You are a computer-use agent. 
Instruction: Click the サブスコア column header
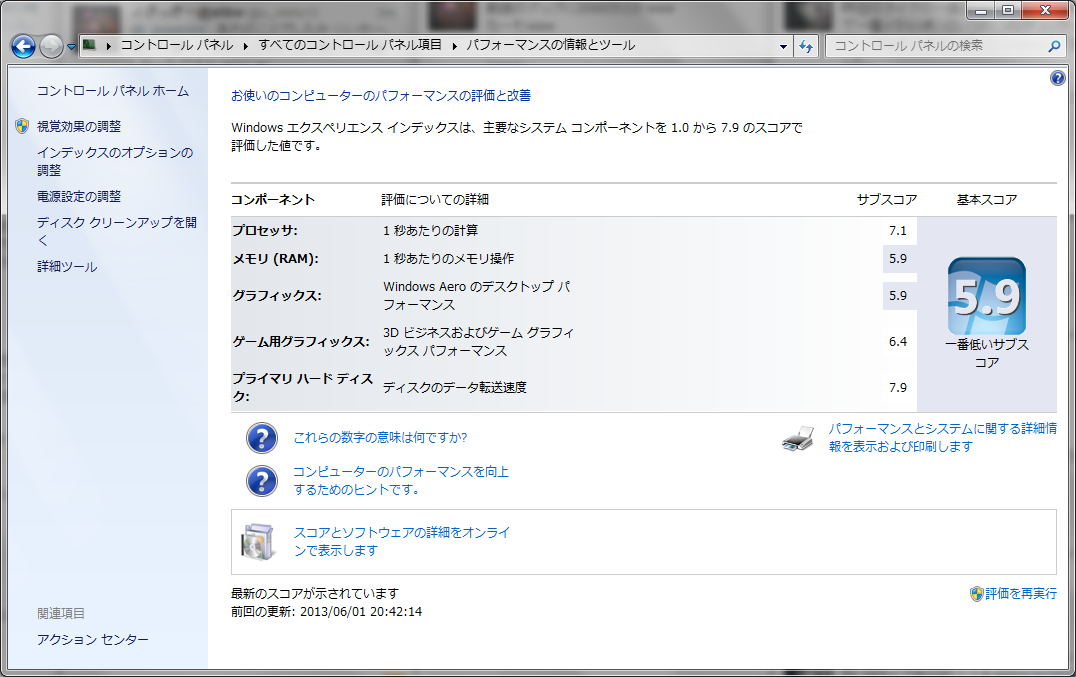pyautogui.click(x=887, y=200)
